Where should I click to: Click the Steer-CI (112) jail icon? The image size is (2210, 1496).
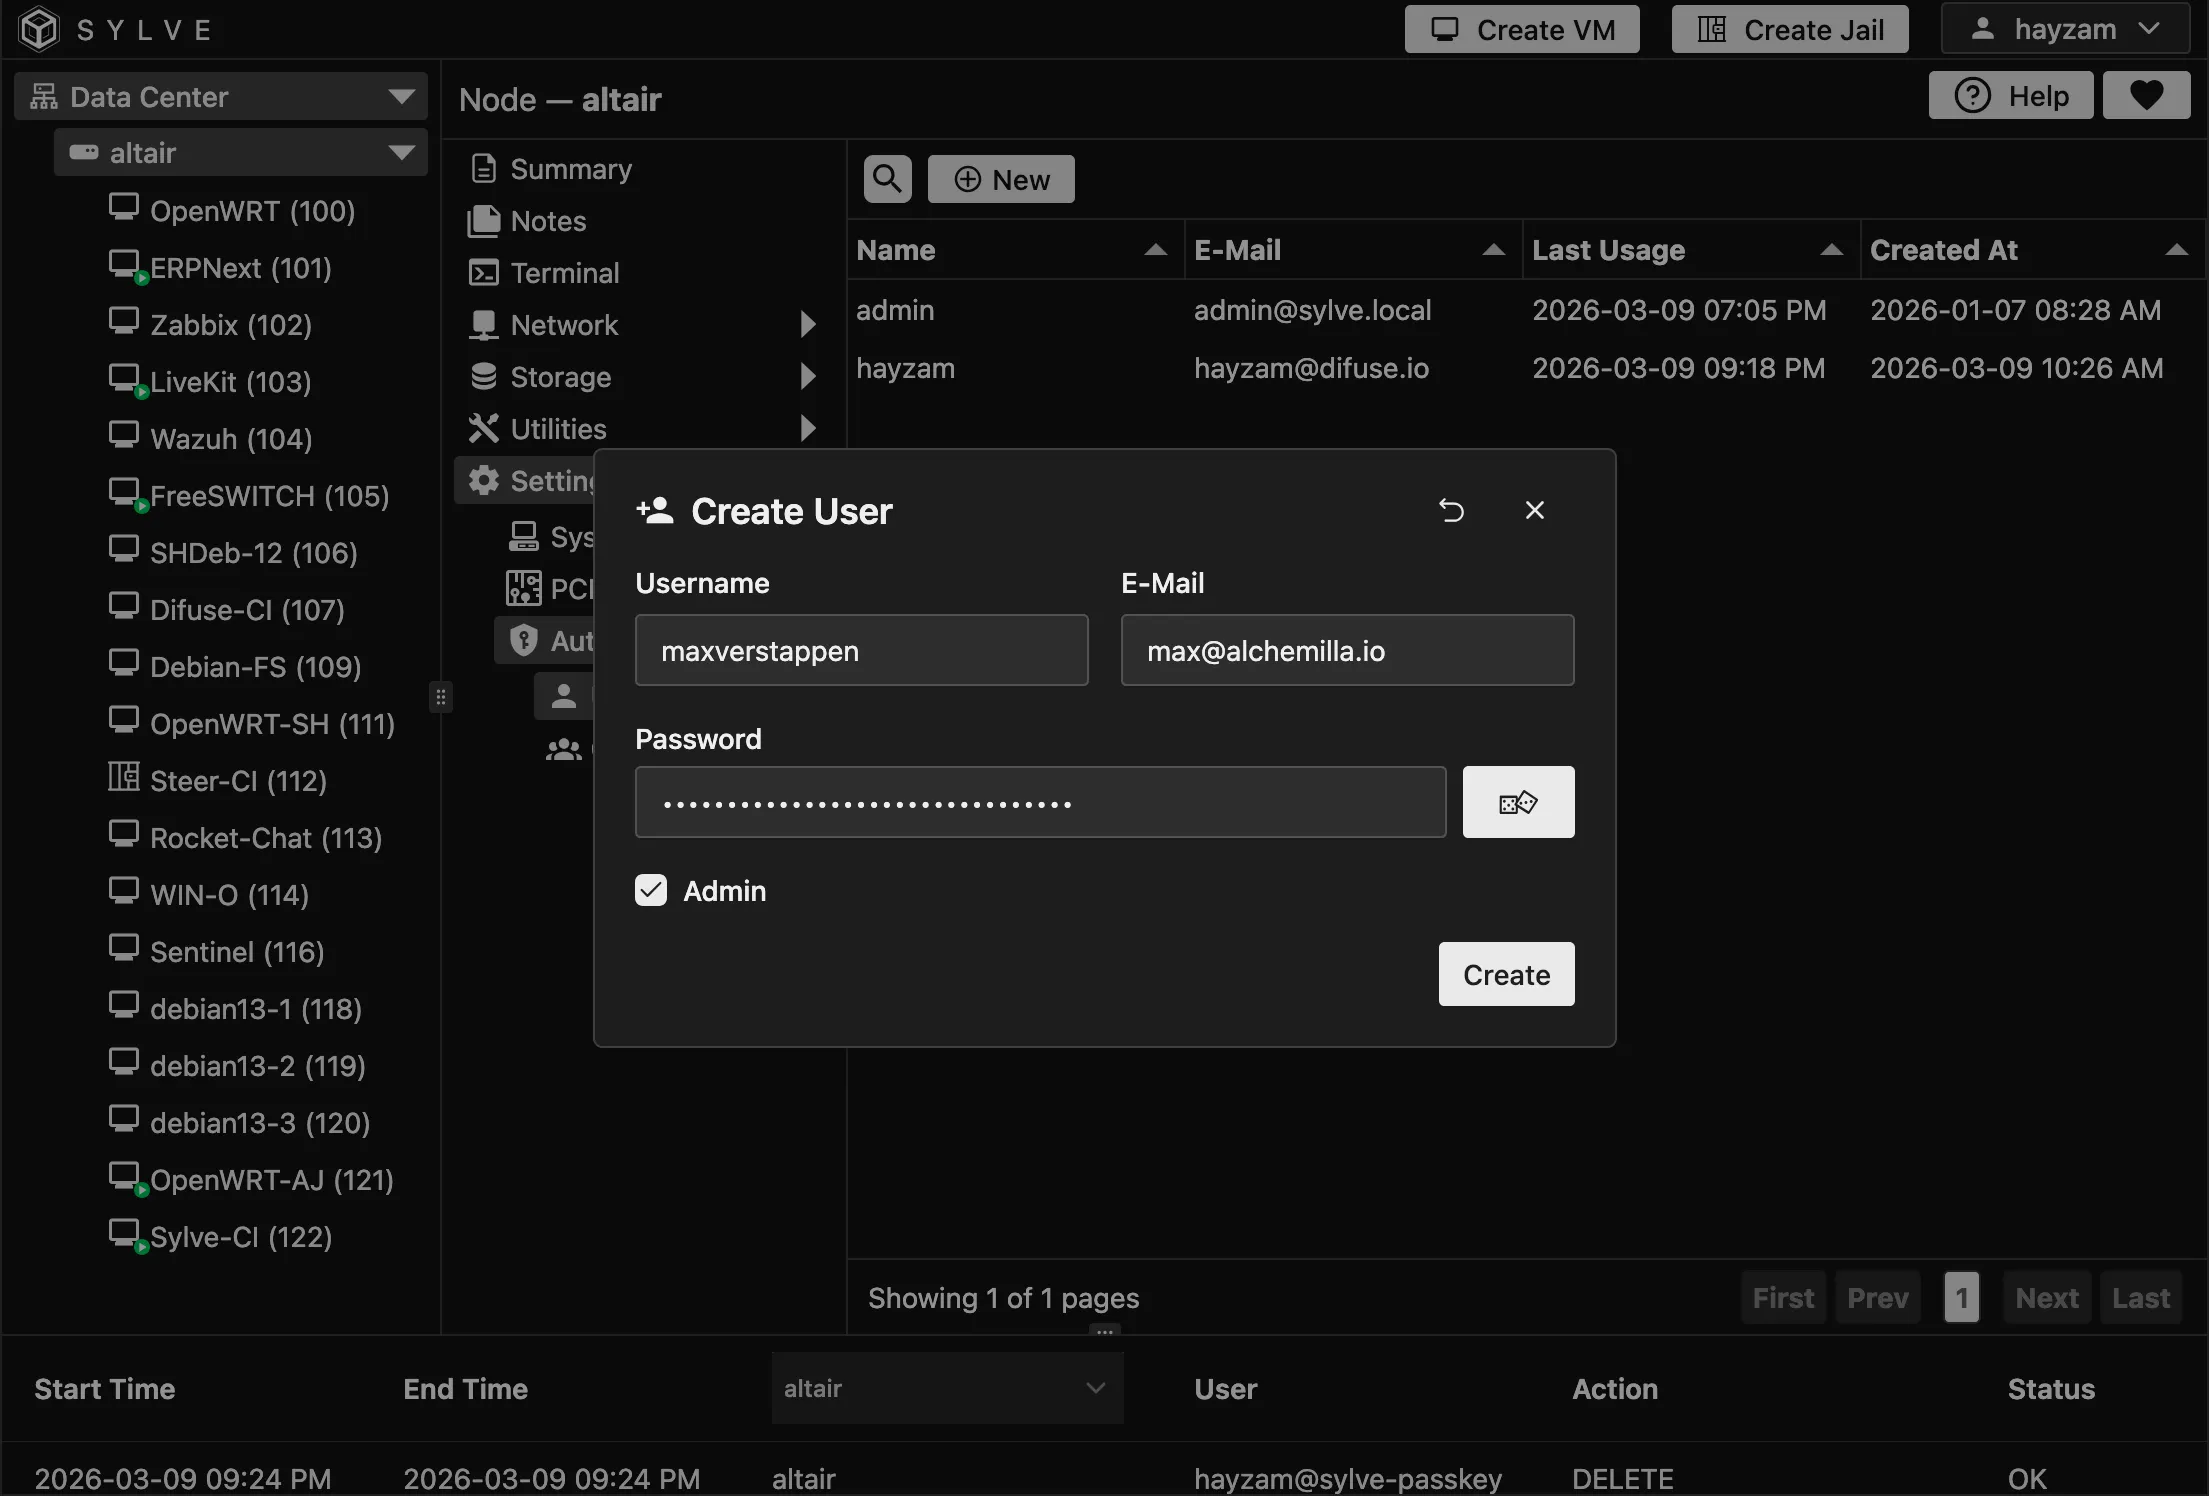(x=124, y=777)
